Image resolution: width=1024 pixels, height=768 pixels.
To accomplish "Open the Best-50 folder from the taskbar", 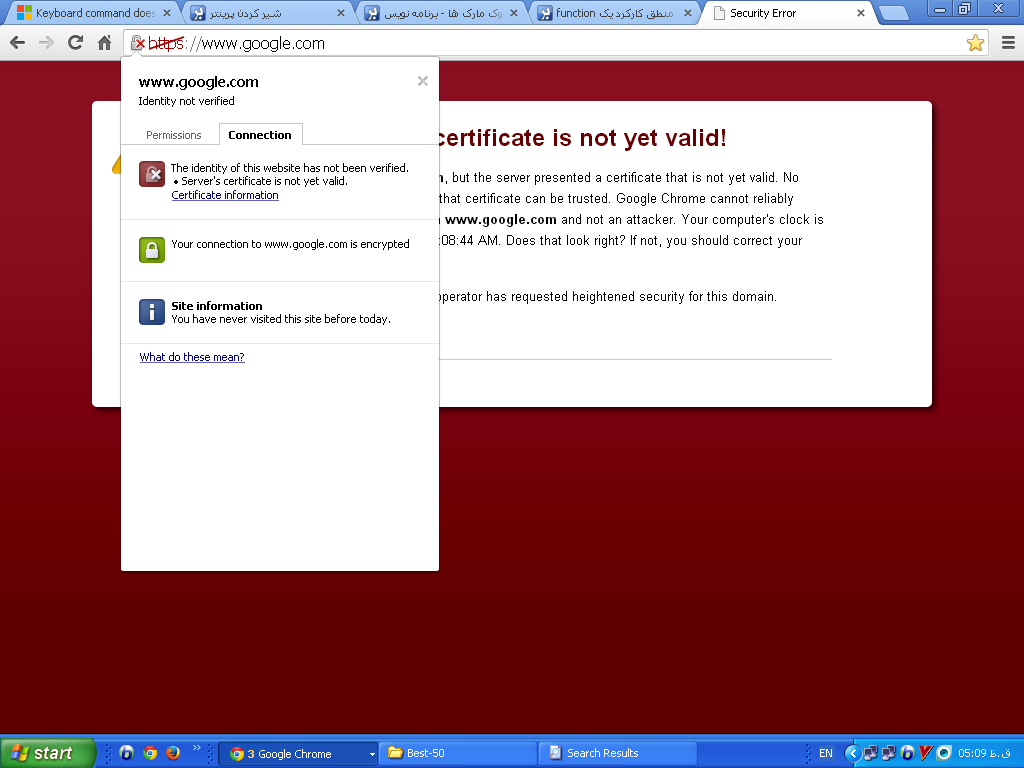I will point(458,754).
